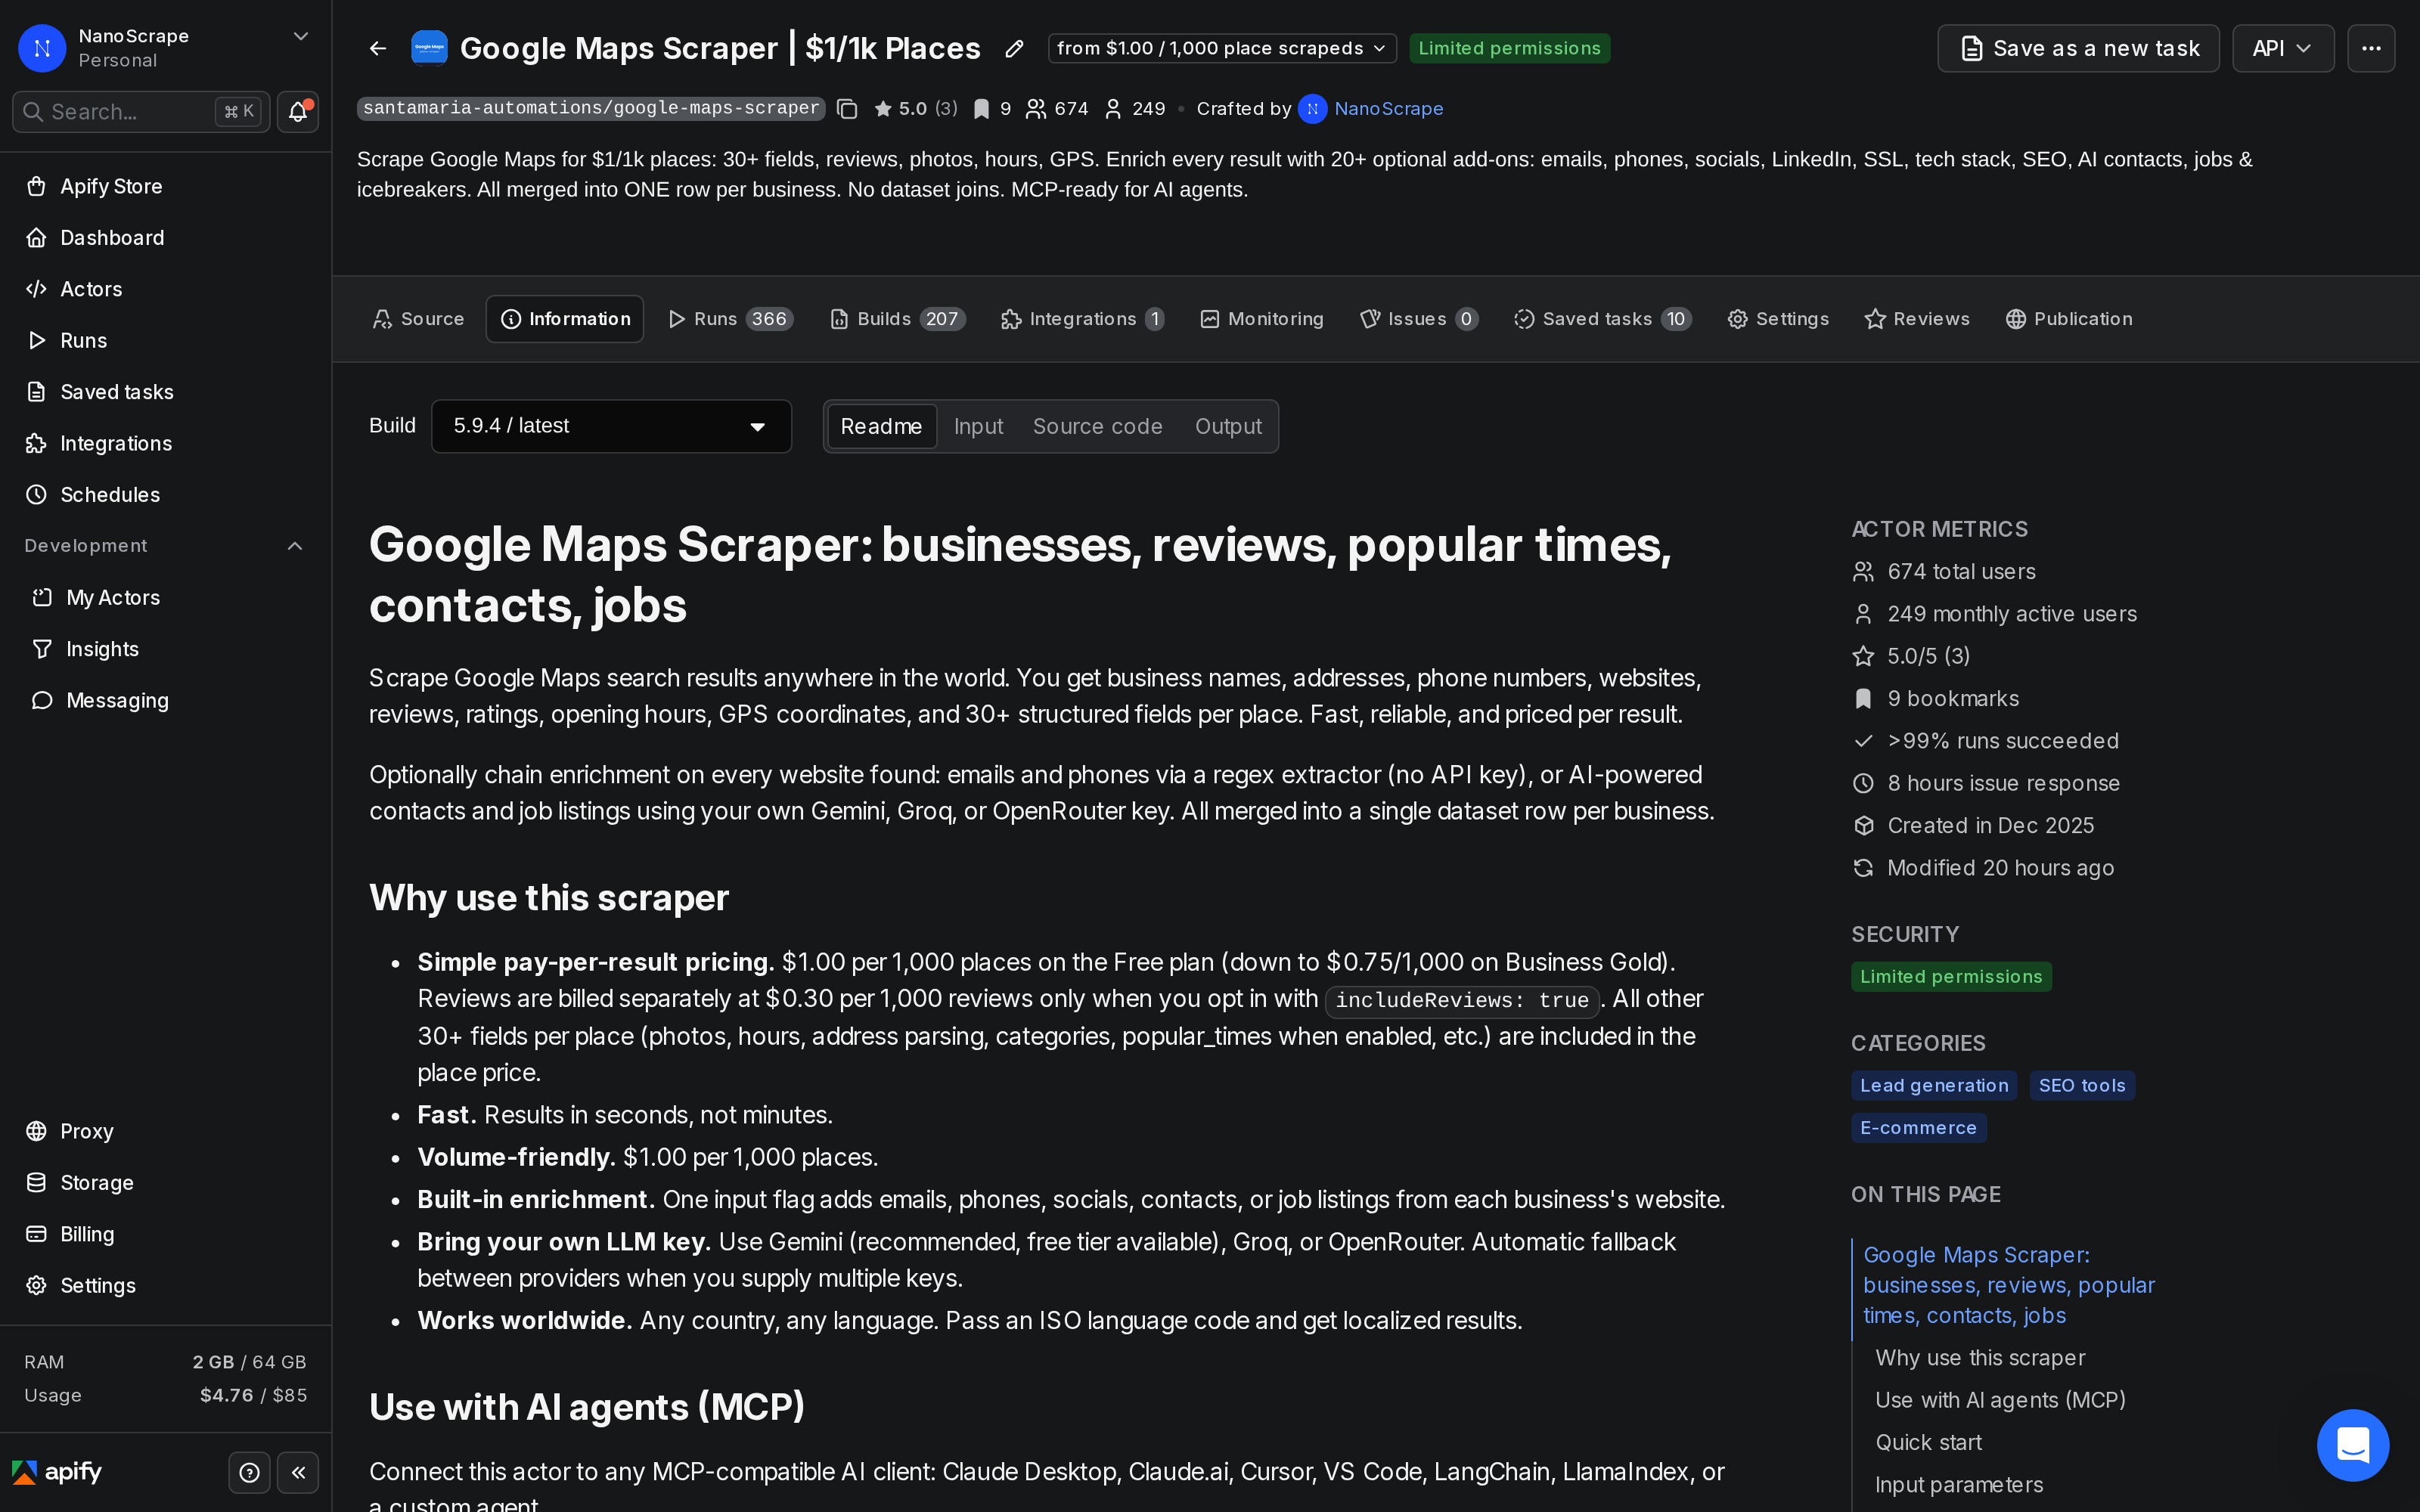Click the help question mark icon
The image size is (2420, 1512).
point(250,1472)
